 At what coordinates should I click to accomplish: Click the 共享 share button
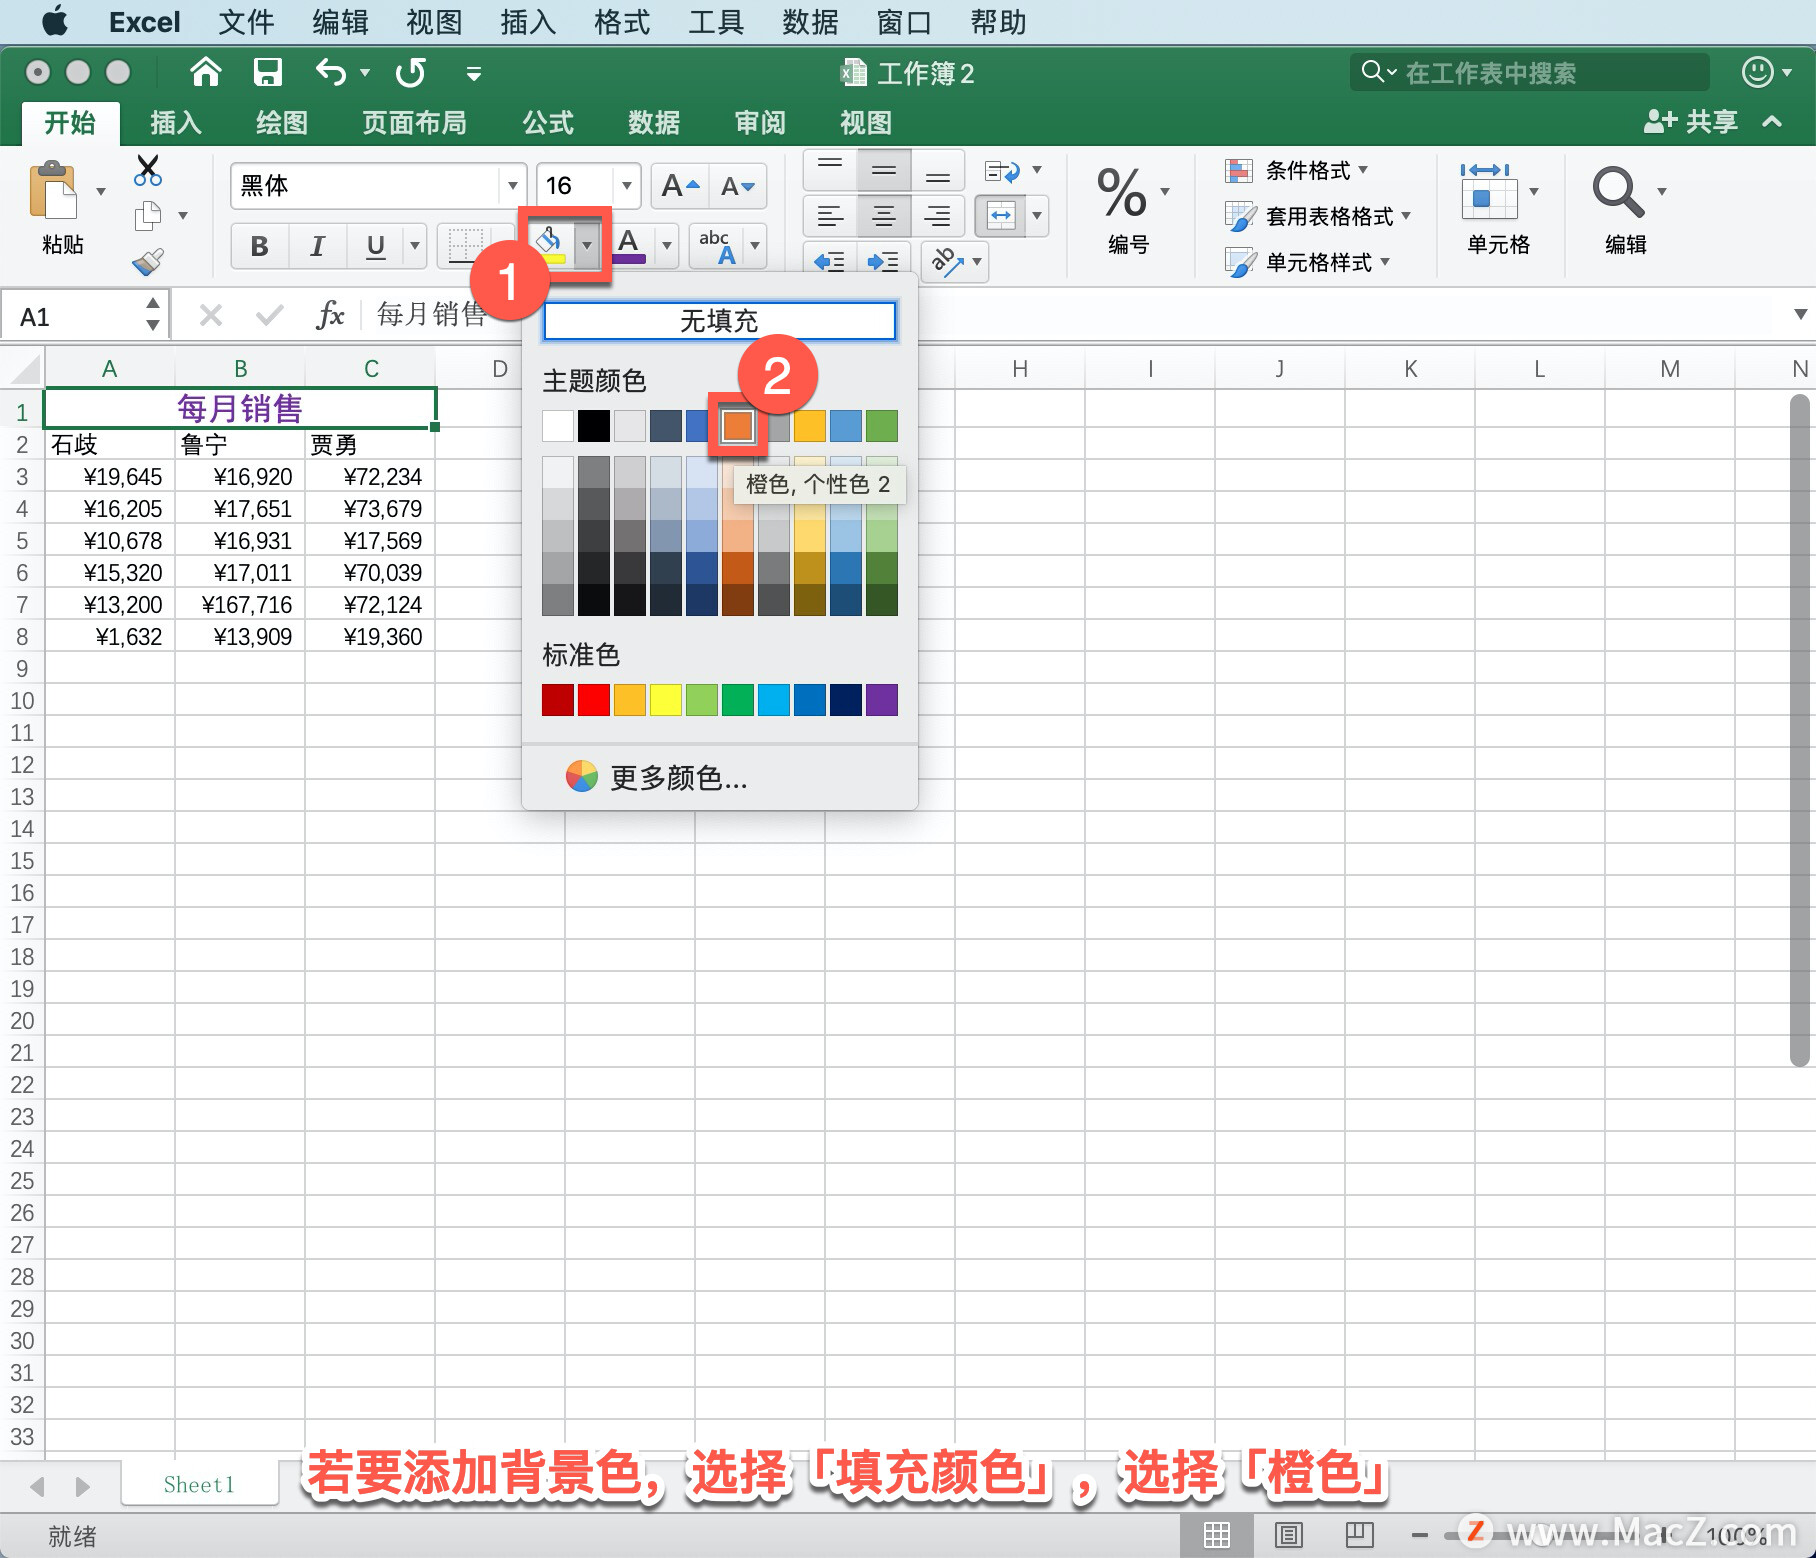pos(1691,122)
